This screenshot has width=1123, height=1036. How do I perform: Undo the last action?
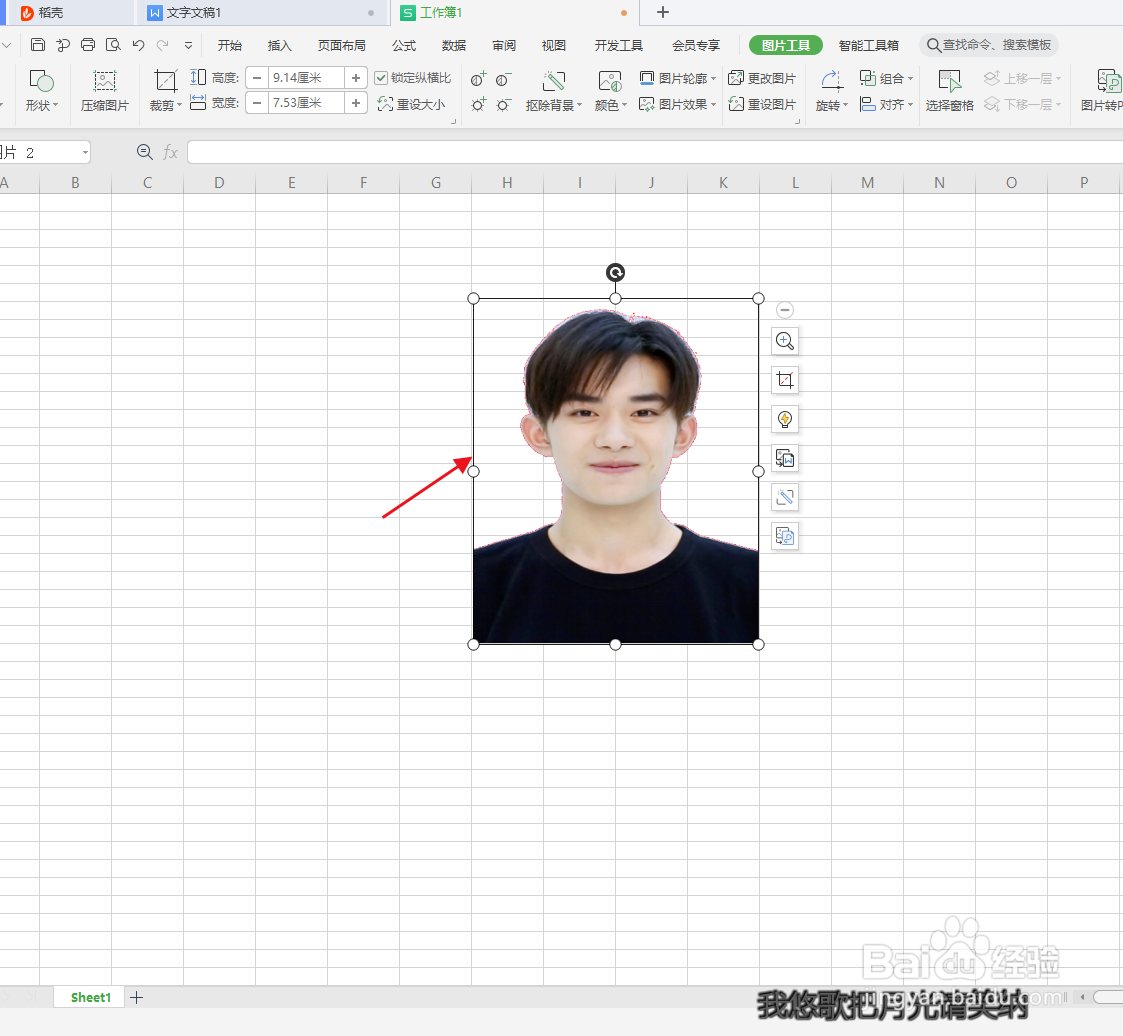pyautogui.click(x=138, y=45)
